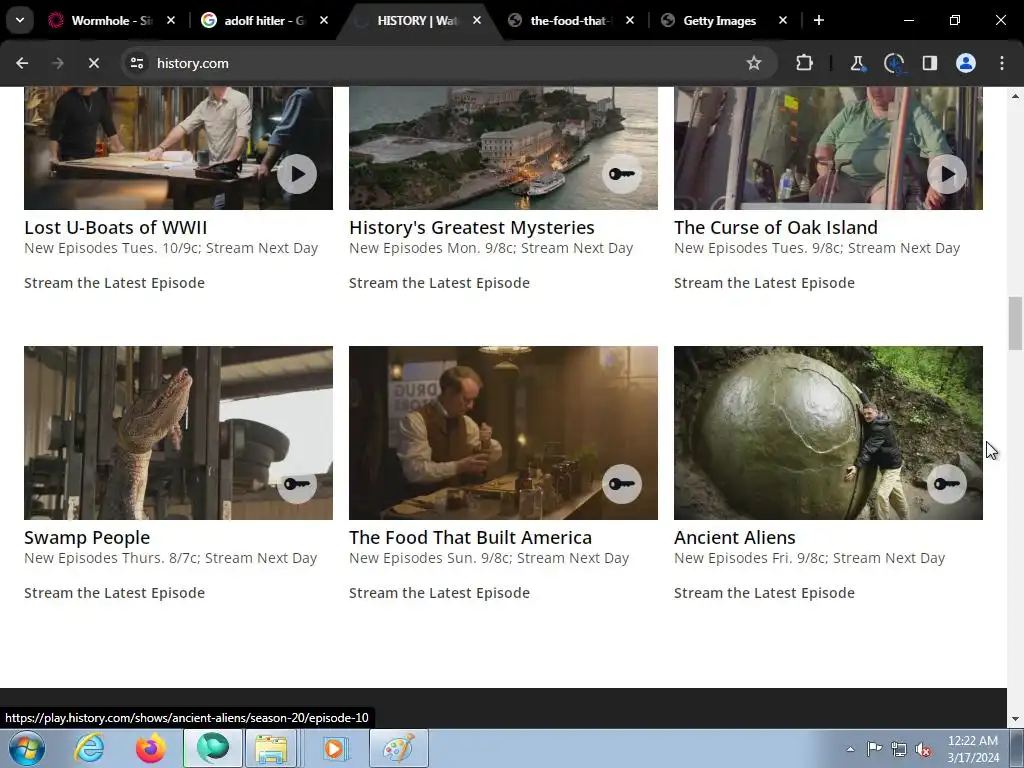Go back to previous page
Screen dimensions: 1024x768
point(22,63)
